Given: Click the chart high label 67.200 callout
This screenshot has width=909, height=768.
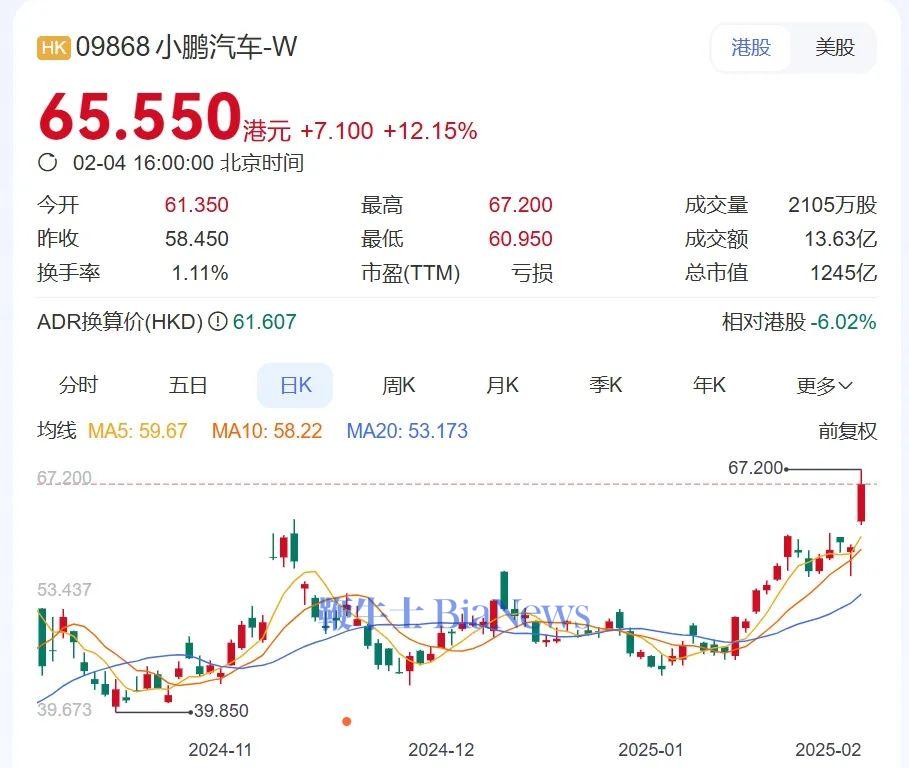Looking at the screenshot, I should pyautogui.click(x=755, y=468).
